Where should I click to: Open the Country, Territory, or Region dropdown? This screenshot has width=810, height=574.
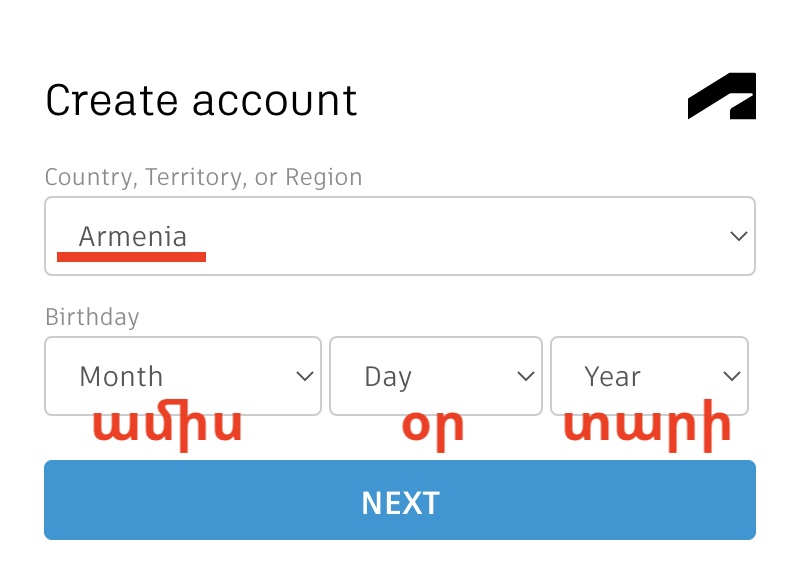pos(400,236)
